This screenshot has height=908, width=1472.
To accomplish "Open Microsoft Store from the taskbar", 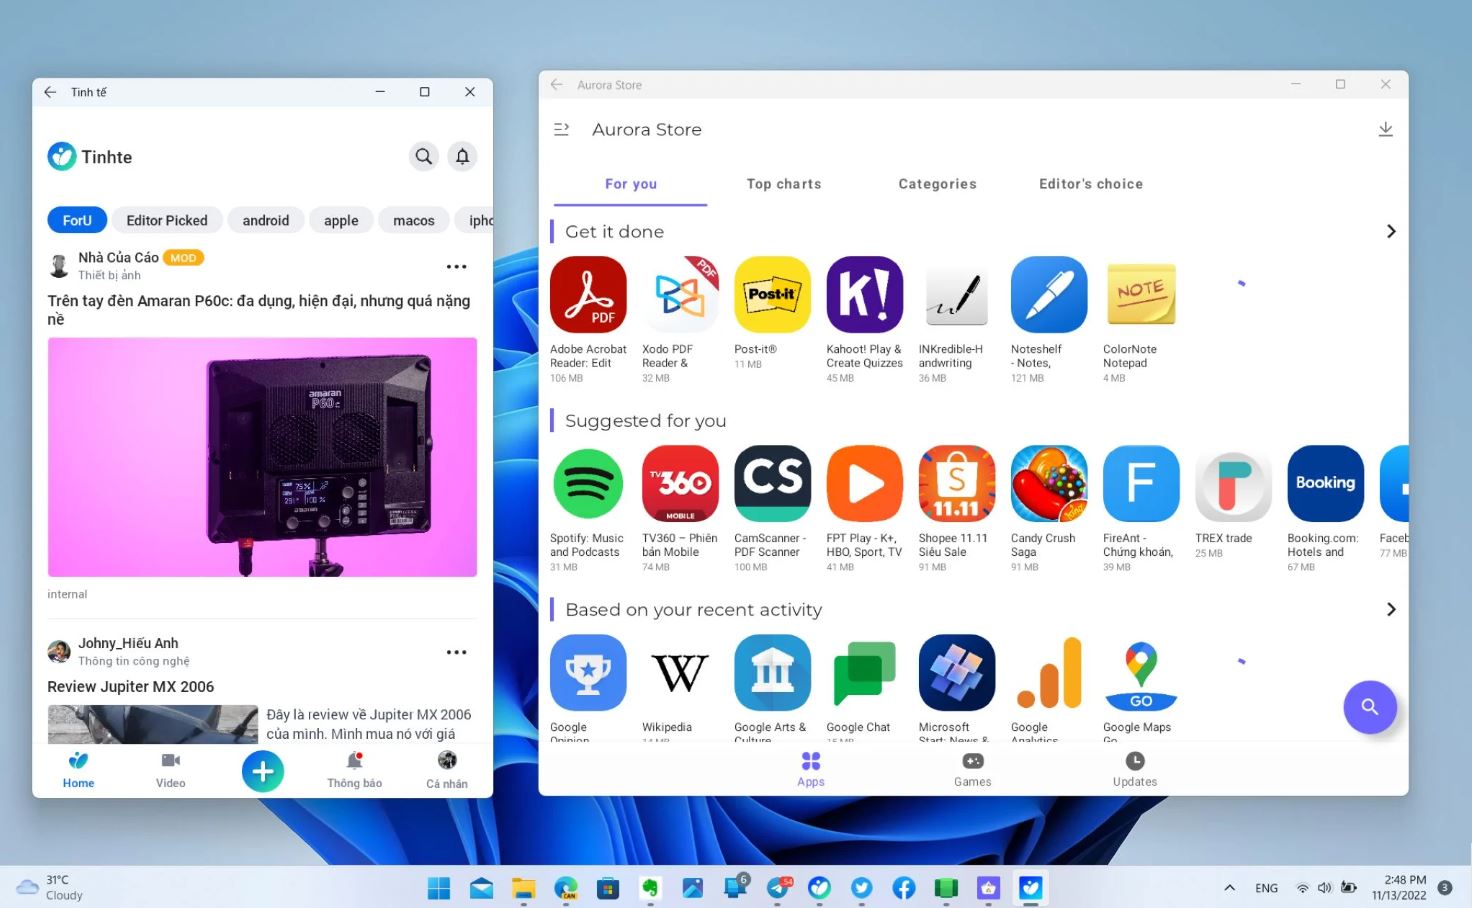I will (608, 887).
